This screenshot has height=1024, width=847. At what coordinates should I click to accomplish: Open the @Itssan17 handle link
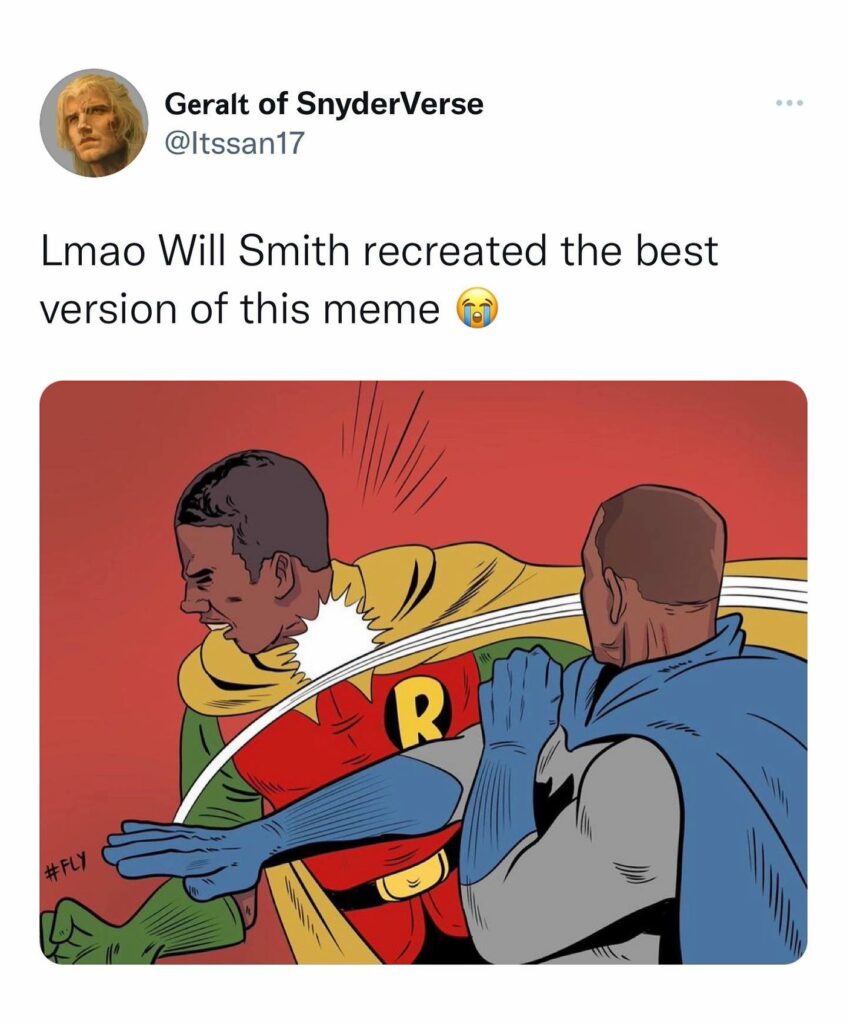coord(235,144)
